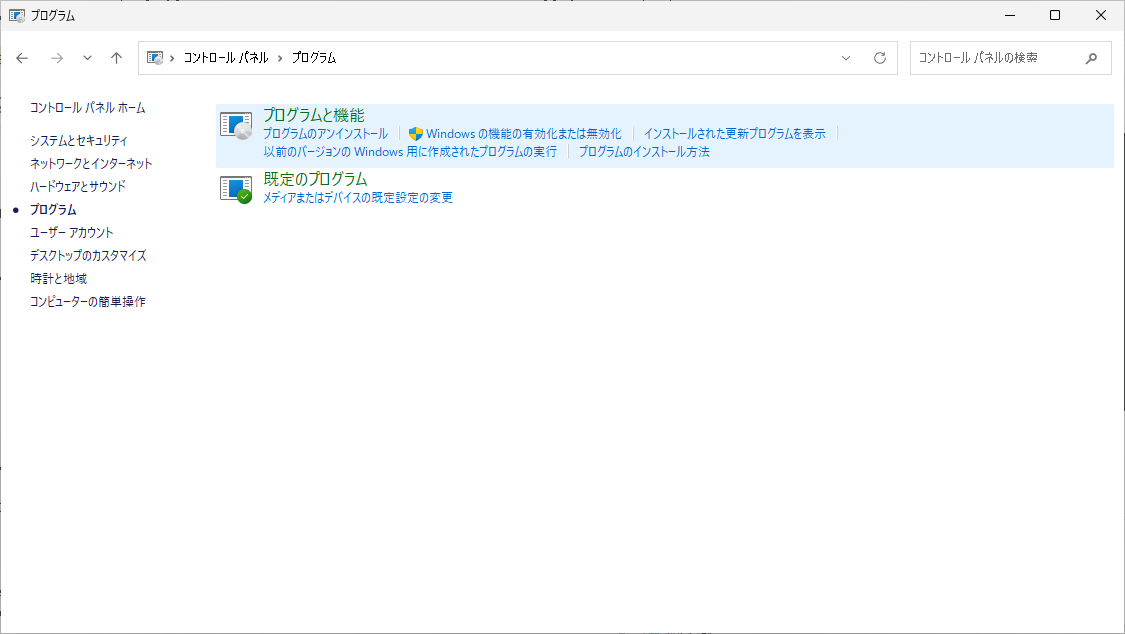Click メディアまたはデバイスの既定設定の変更
This screenshot has height=634, width=1125.
[x=358, y=198]
